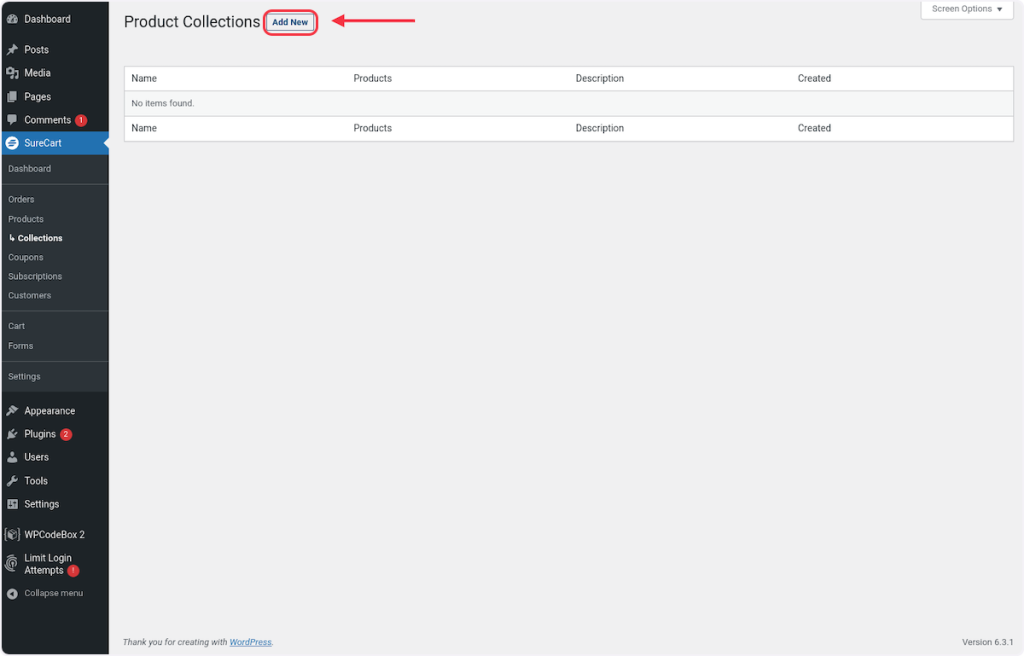Click the SureCart logo icon
1024x656 pixels.
[12, 143]
